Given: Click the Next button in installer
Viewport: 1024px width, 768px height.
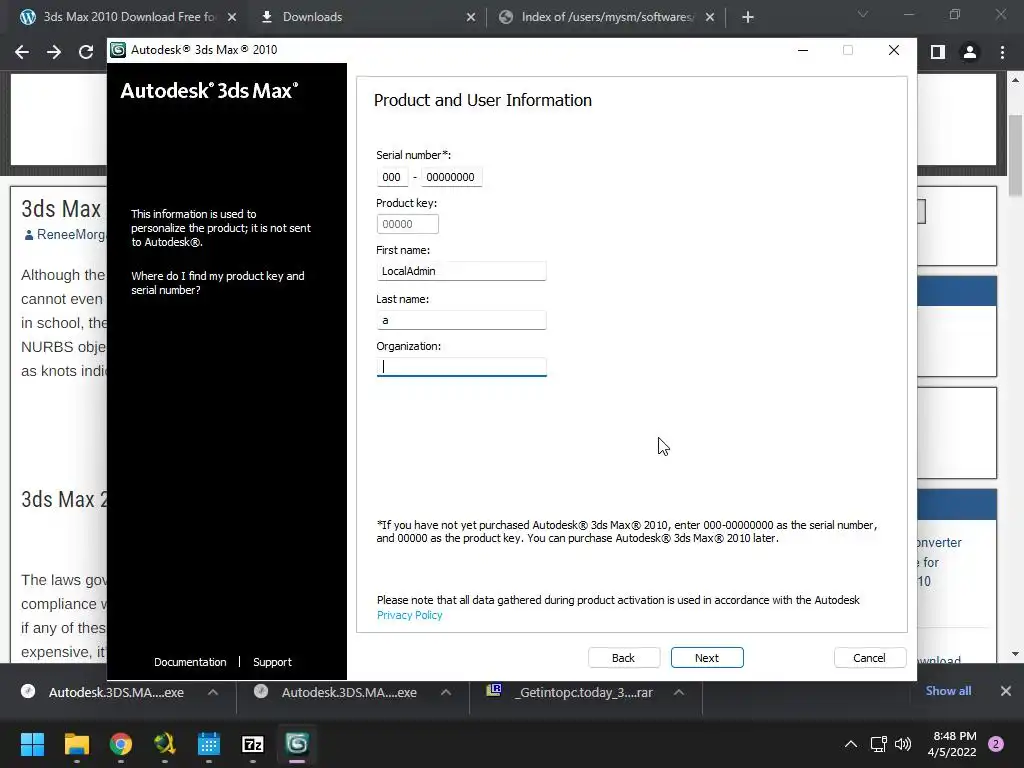Looking at the screenshot, I should (707, 658).
